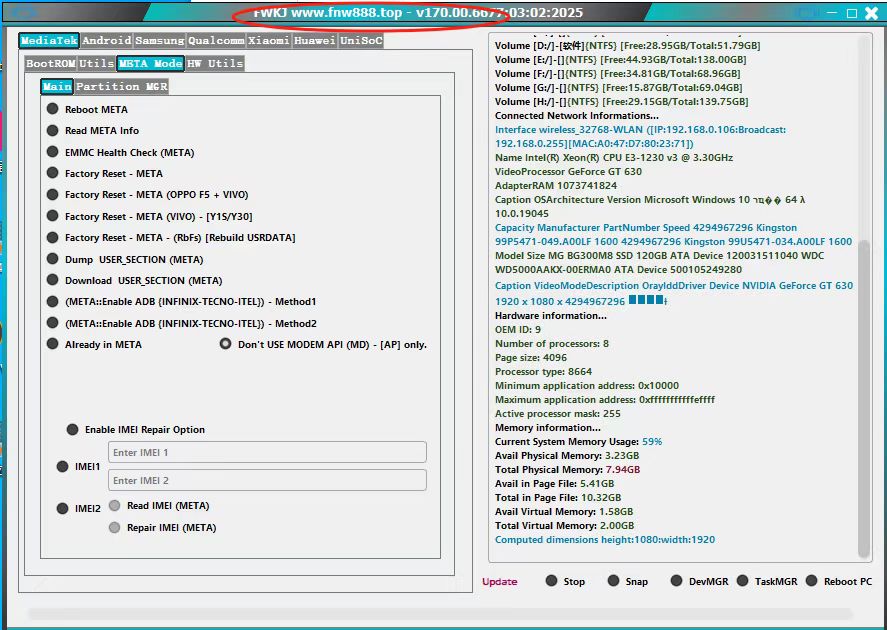Open the Huawei tab

point(315,40)
